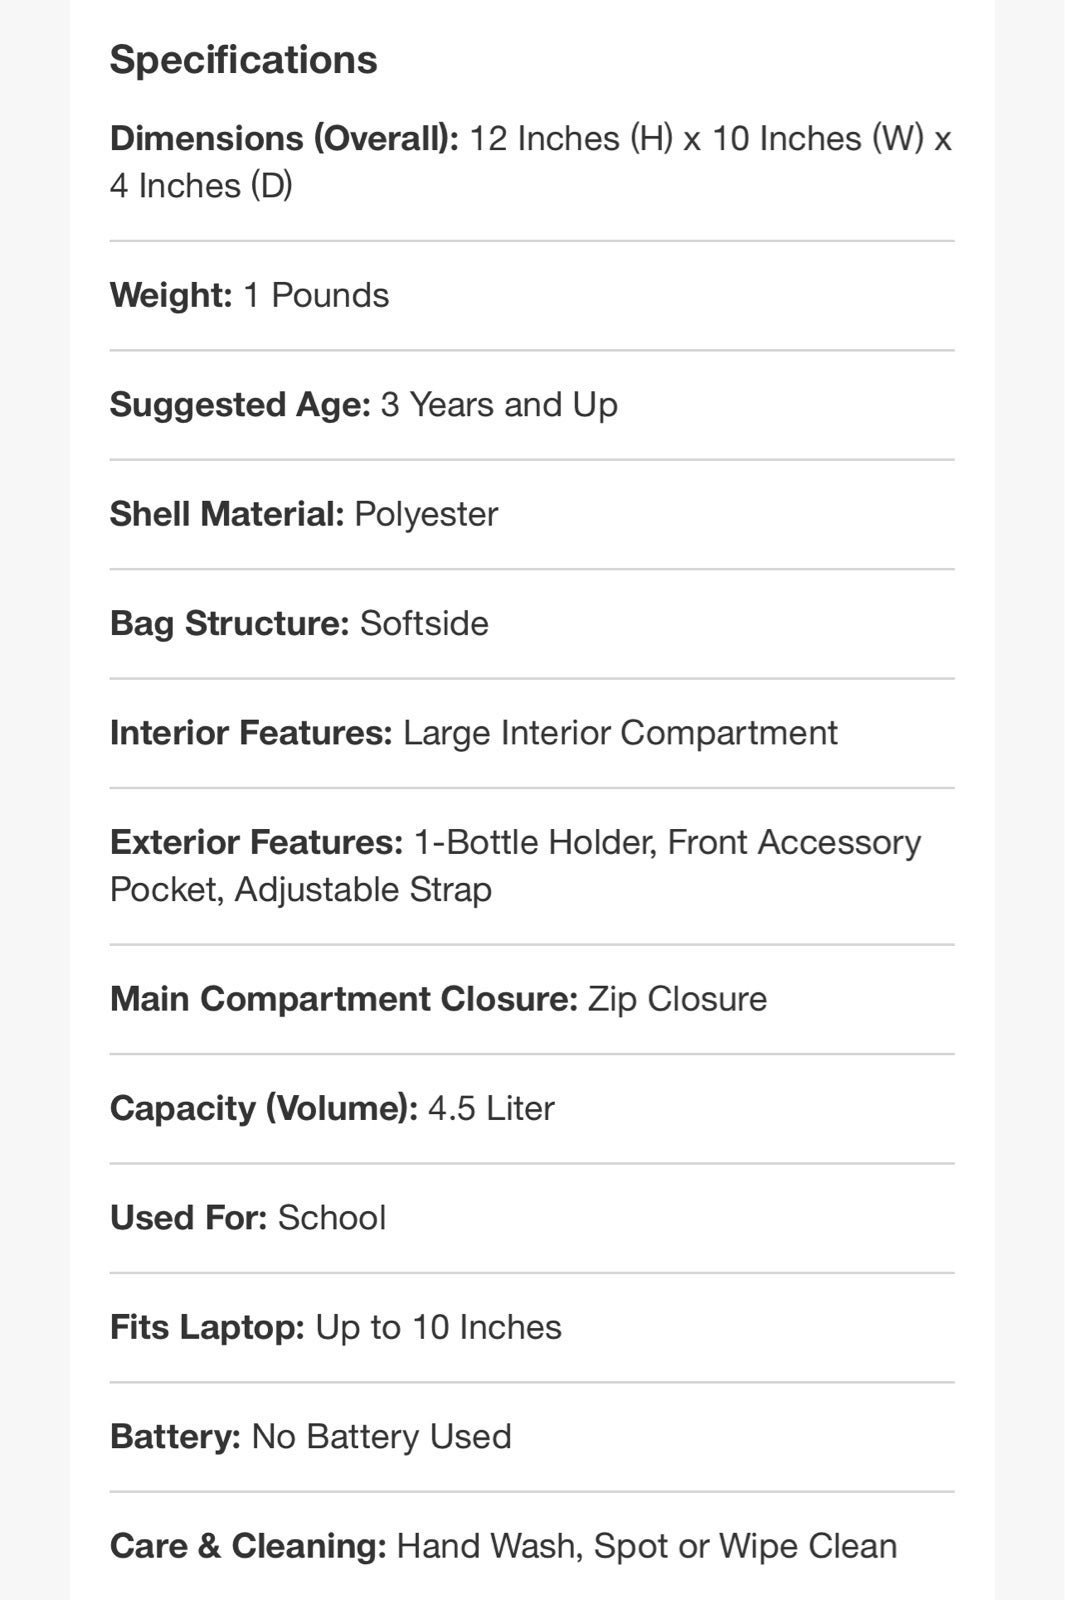Tap the Weight 1 Pounds row
This screenshot has width=1065, height=1600.
click(x=532, y=295)
